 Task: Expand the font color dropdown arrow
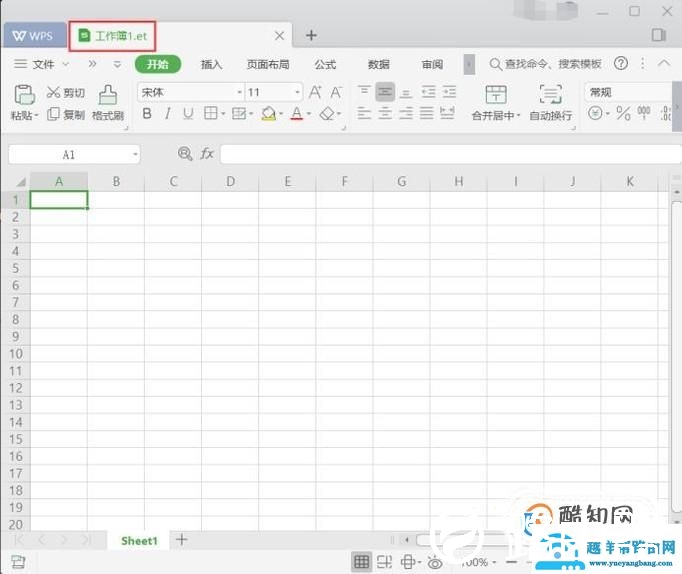[309, 114]
